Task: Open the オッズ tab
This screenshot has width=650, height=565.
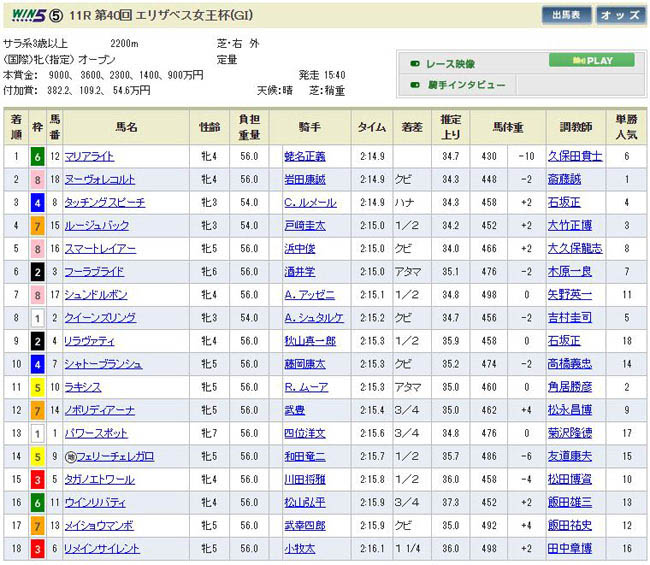Action: click(620, 15)
